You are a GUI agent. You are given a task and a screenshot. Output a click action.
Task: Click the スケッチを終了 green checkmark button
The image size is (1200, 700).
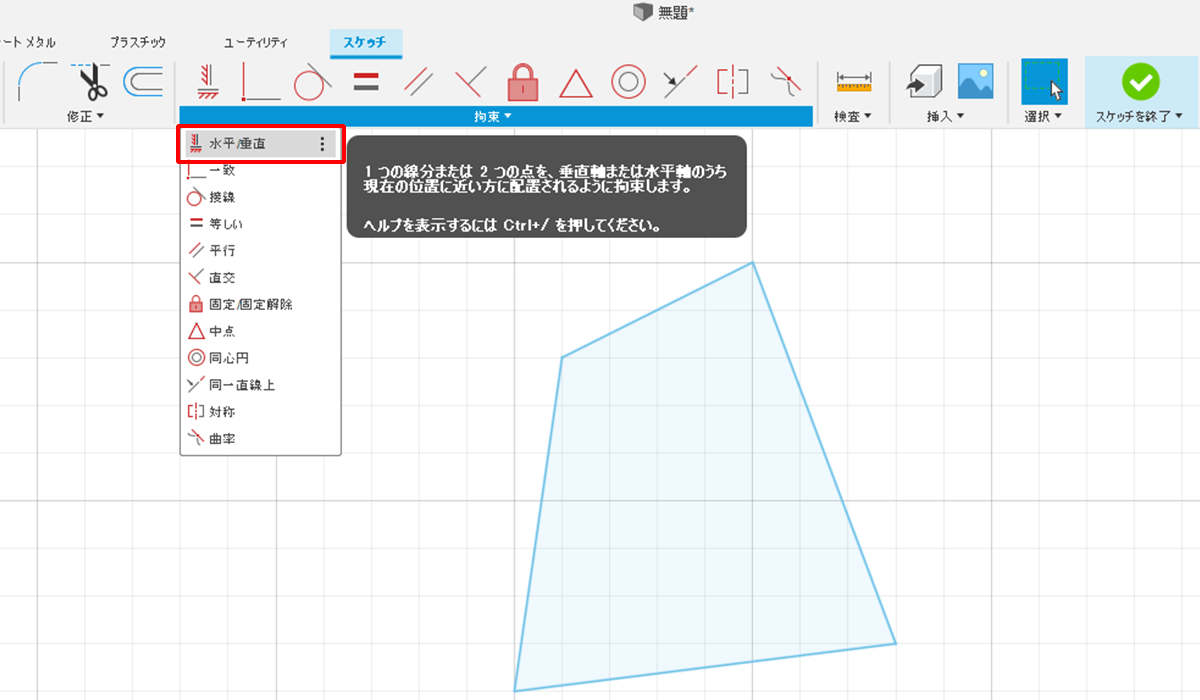point(1140,82)
